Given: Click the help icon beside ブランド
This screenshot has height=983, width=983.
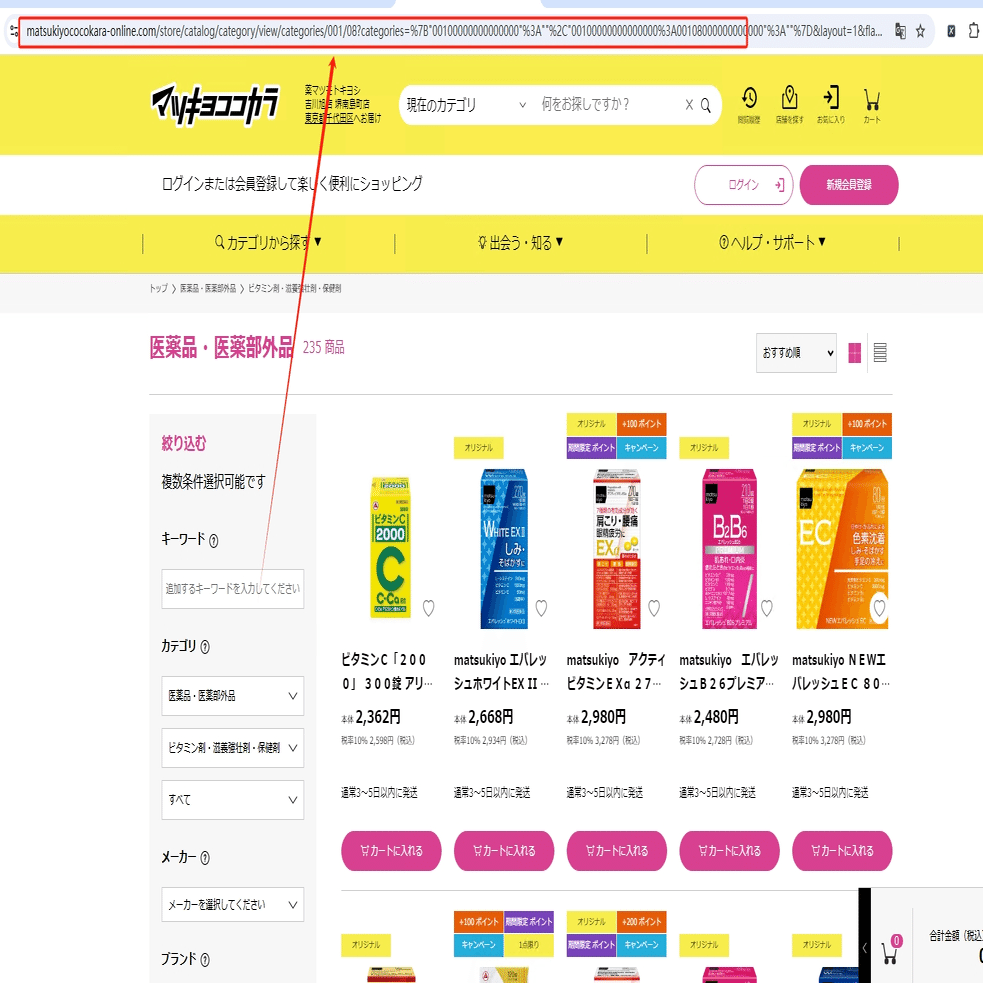Looking at the screenshot, I should coord(205,960).
